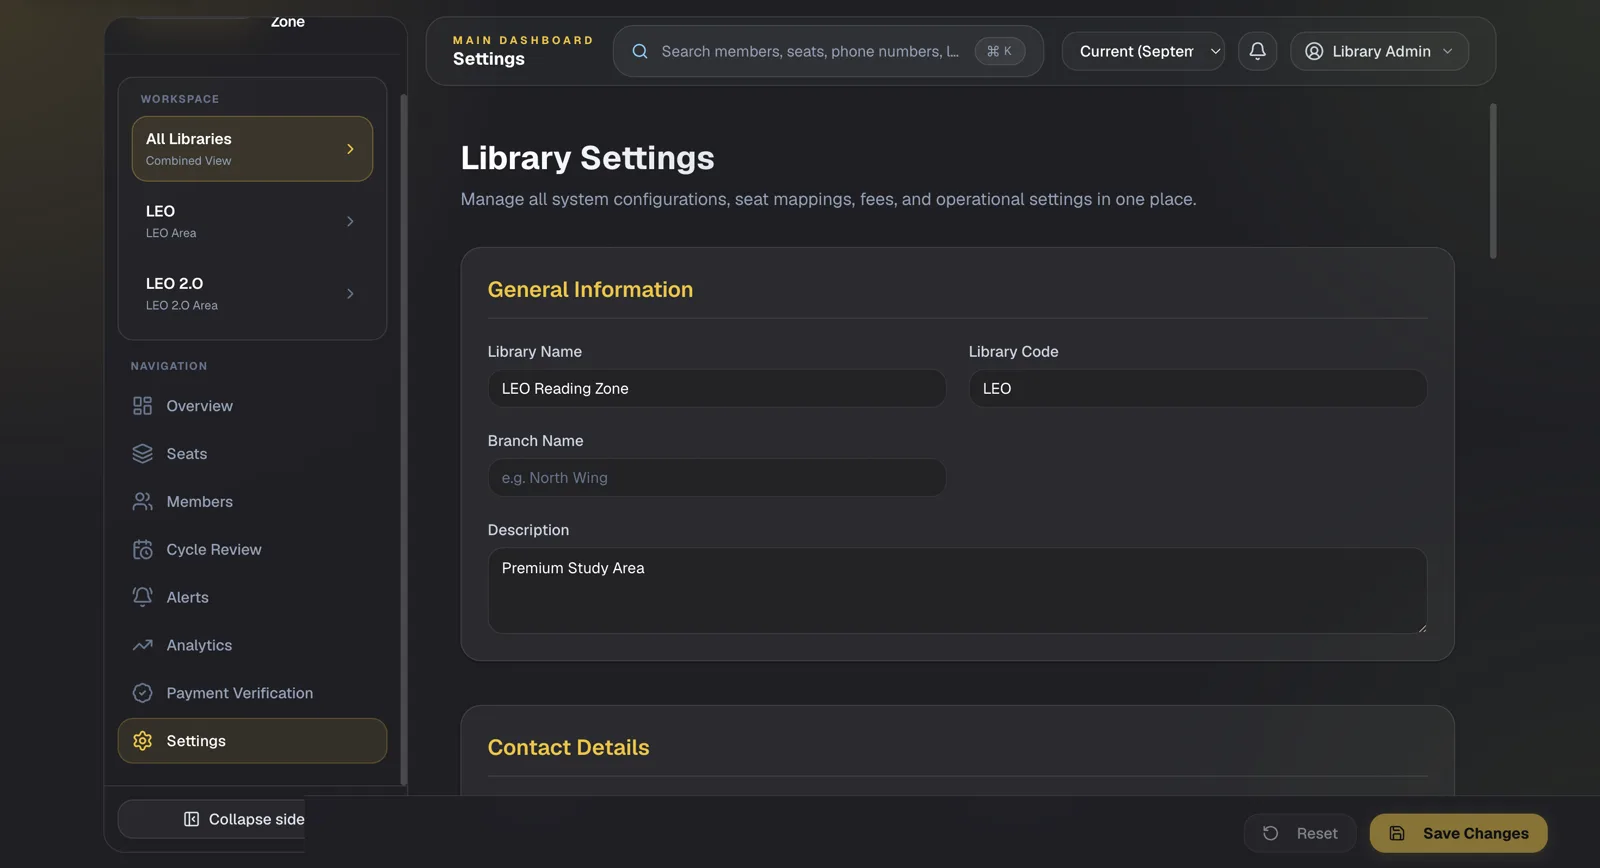Click the Collapse sidebar panel icon

191,819
